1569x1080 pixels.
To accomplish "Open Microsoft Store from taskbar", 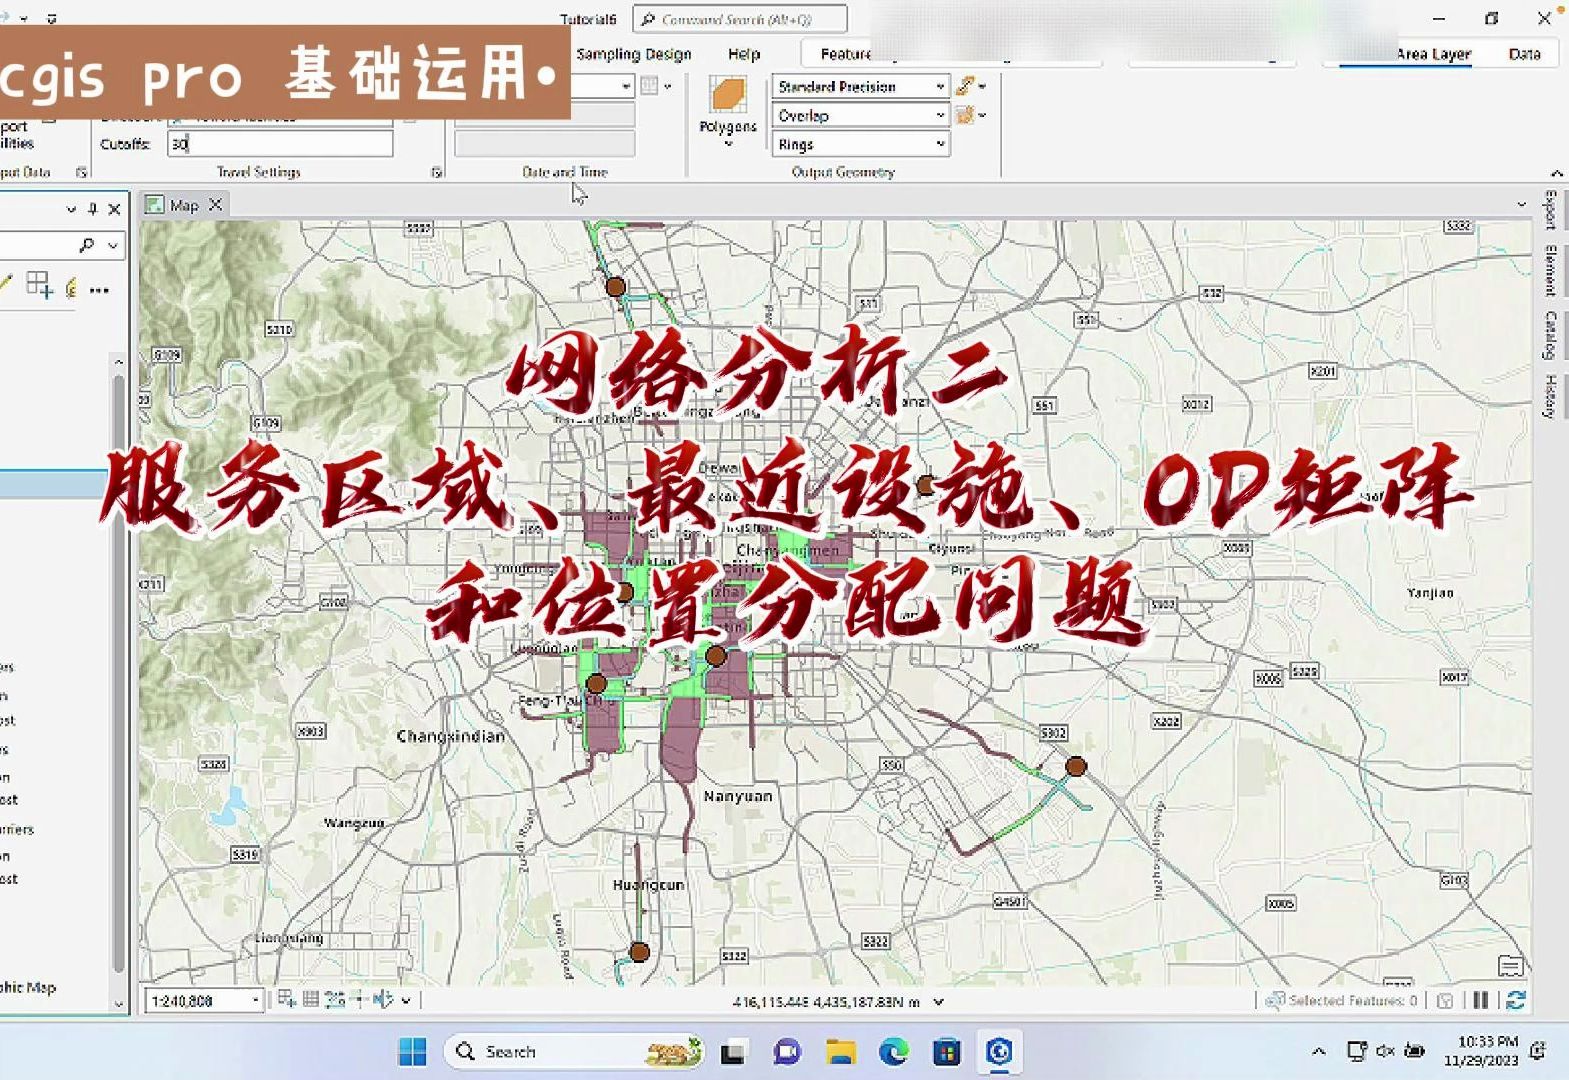I will (x=946, y=1052).
